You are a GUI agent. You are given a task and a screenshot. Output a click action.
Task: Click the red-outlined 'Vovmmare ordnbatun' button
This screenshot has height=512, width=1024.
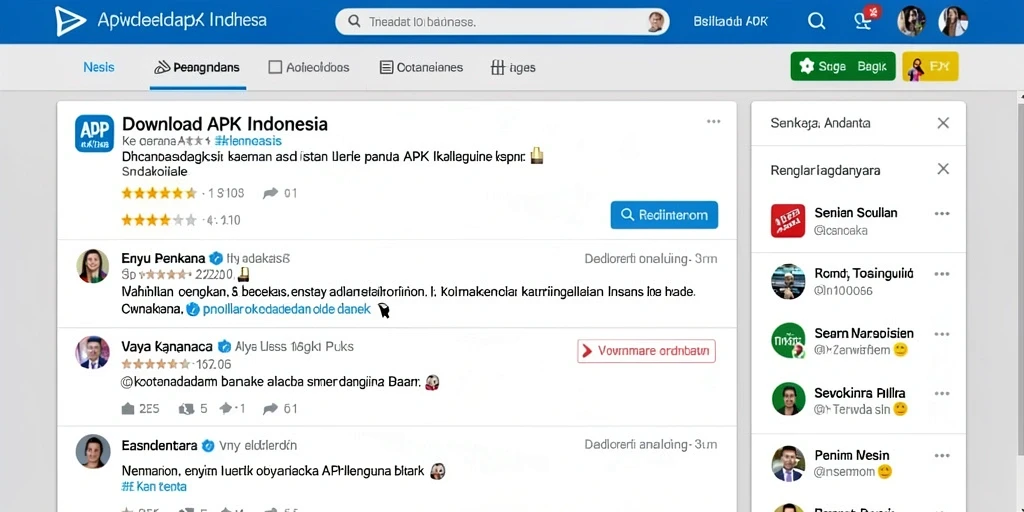coord(647,351)
